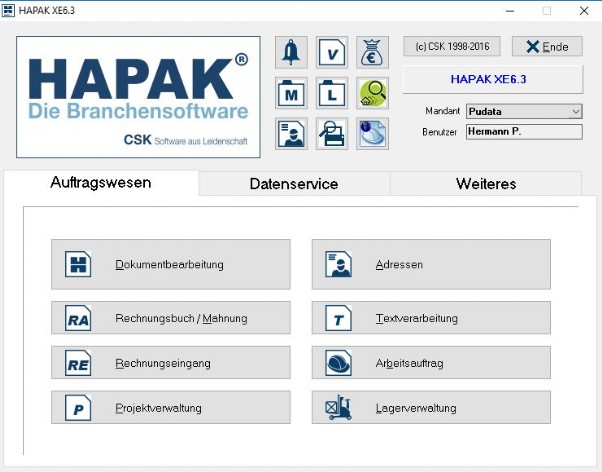Click the L folder icon
This screenshot has width=602, height=472.
(332, 93)
